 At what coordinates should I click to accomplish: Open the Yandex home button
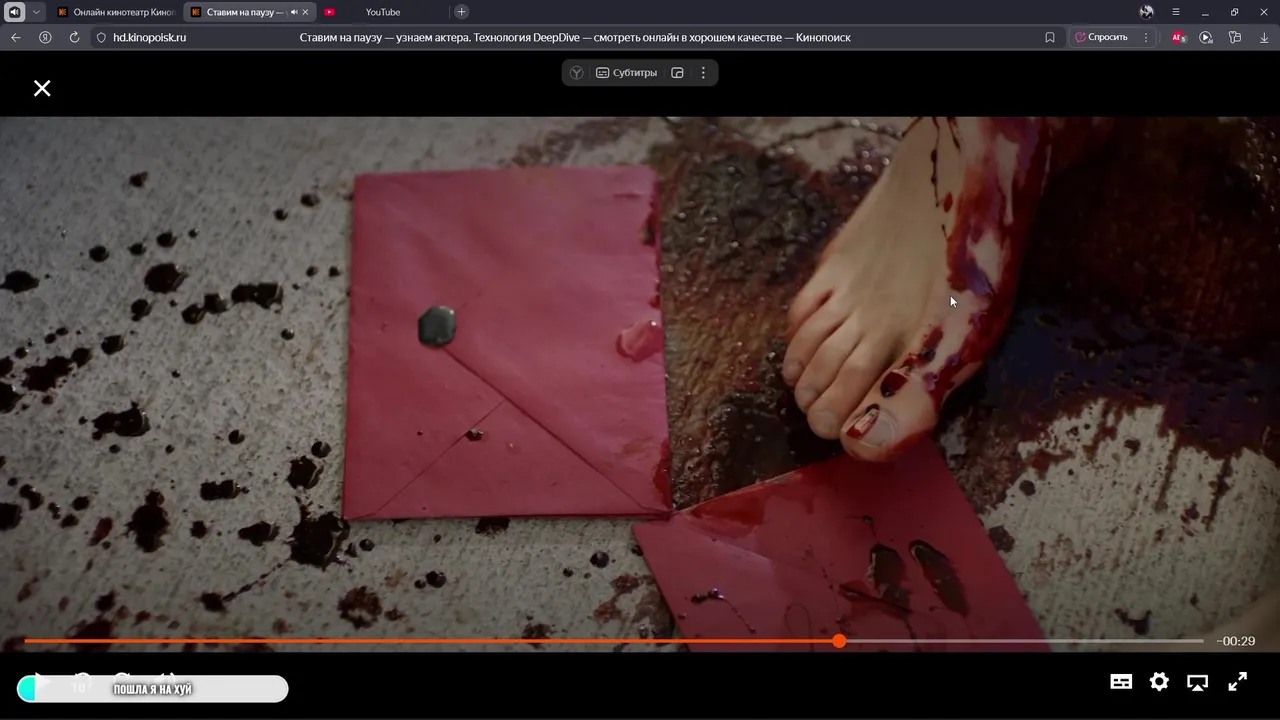click(45, 37)
